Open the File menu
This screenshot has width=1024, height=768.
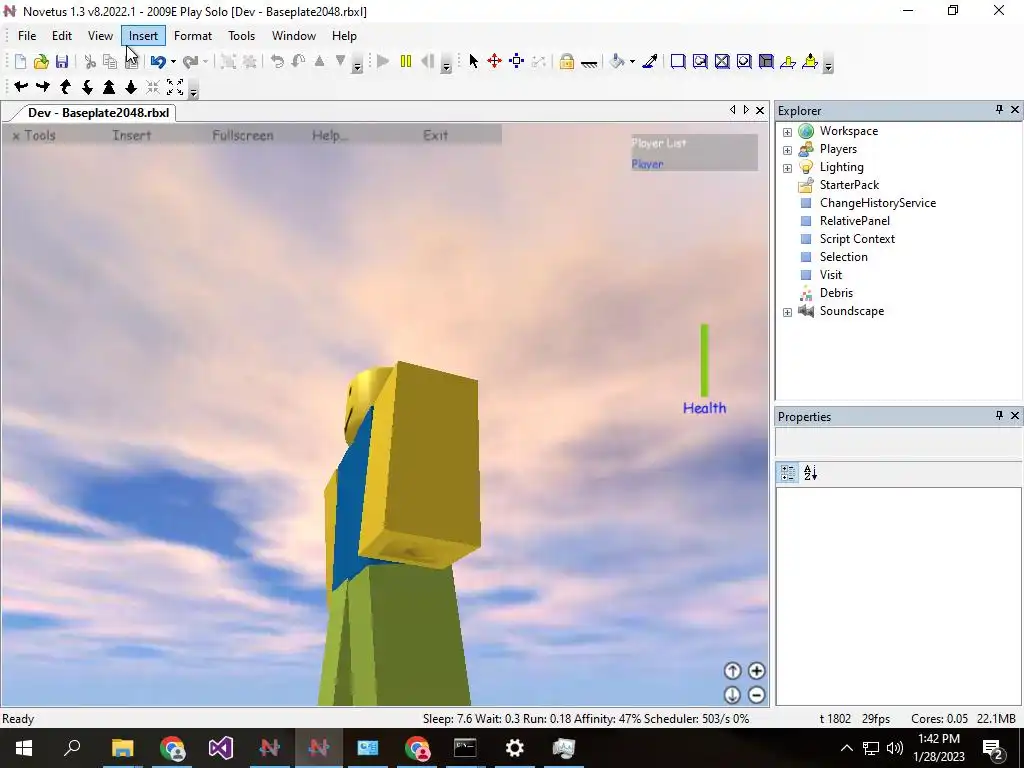click(27, 36)
